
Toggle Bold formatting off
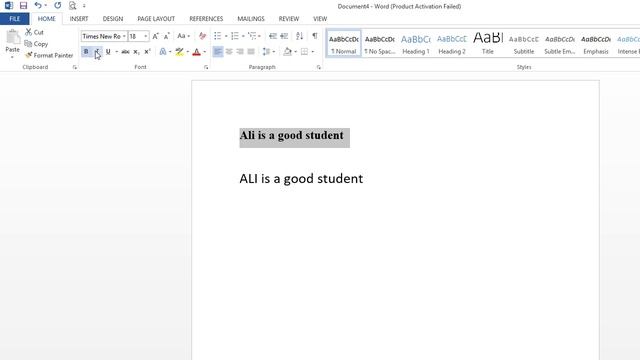point(86,52)
